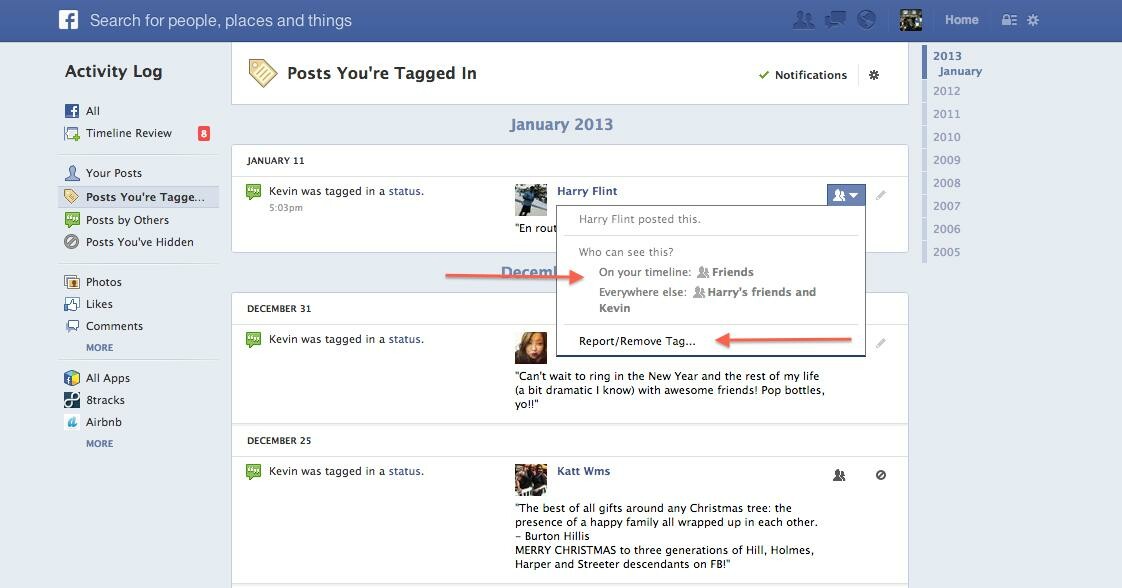Jump to 2008 in year timeline
The height and width of the screenshot is (588, 1122).
tap(946, 182)
